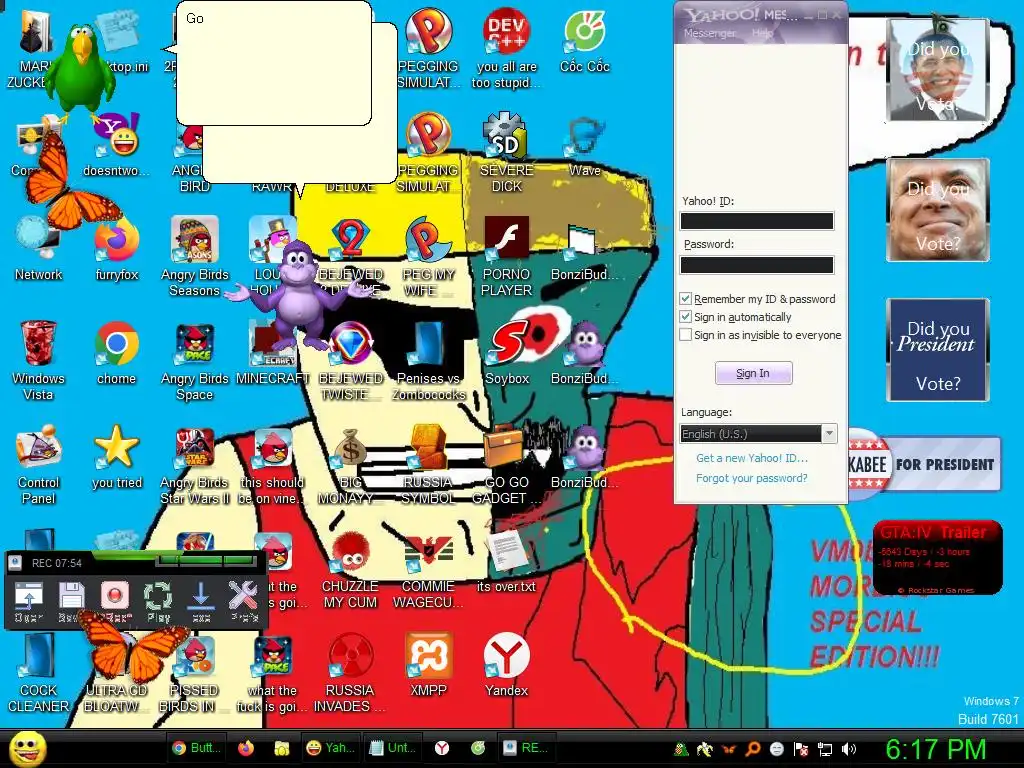
Task: Click the GTA:IV Trailer countdown gadget
Action: 938,558
